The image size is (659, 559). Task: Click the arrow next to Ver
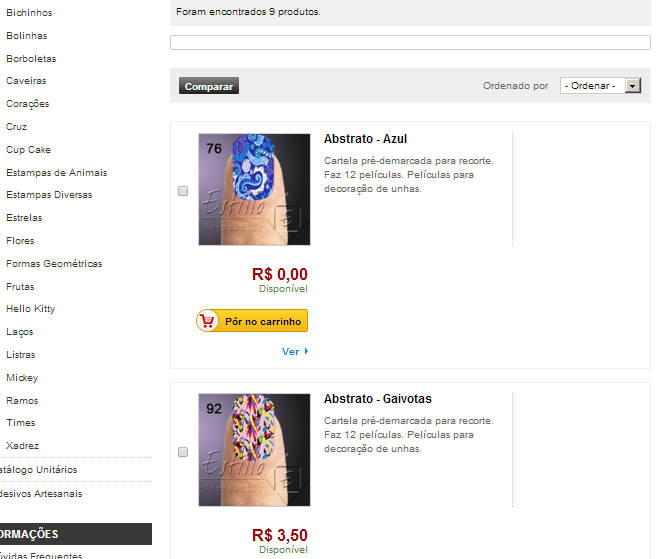point(306,351)
